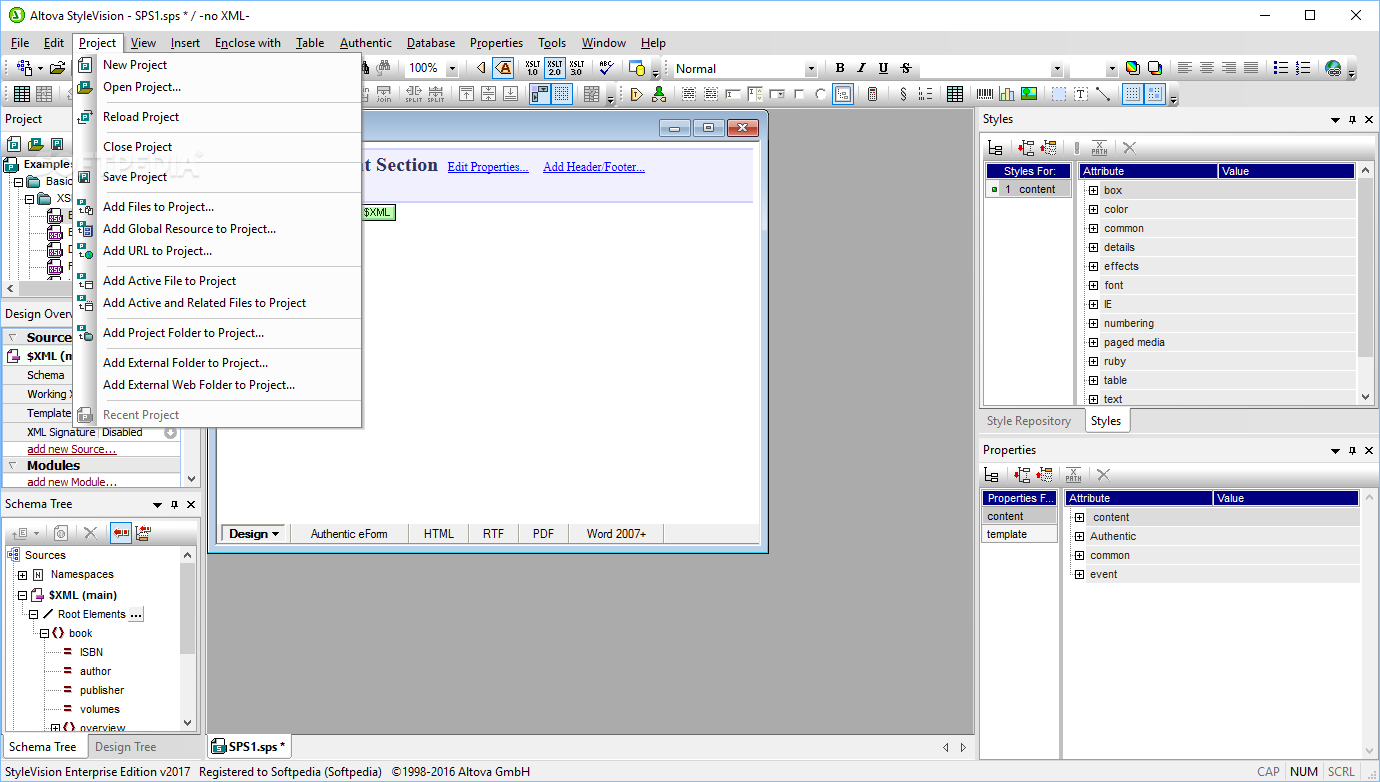1380x782 pixels.
Task: Click the insert image icon
Action: point(1029,94)
